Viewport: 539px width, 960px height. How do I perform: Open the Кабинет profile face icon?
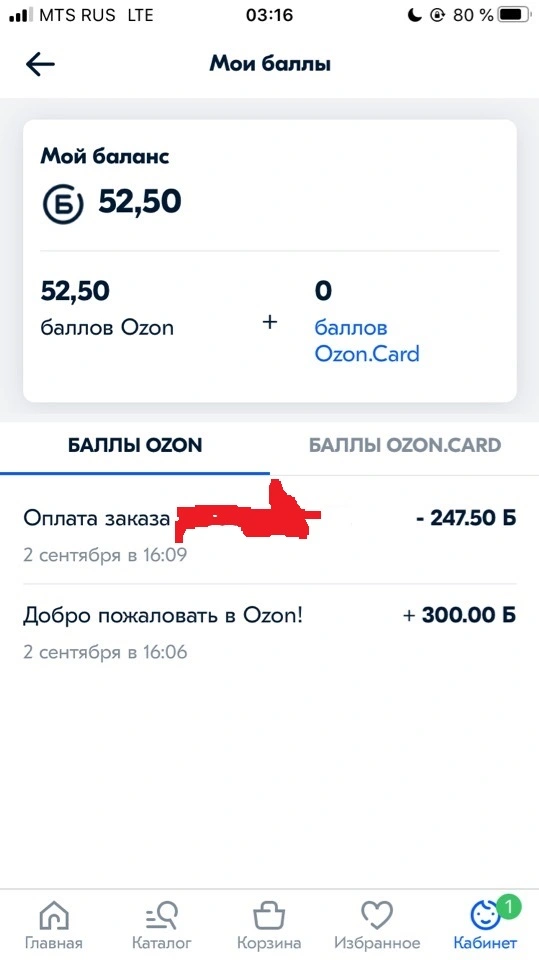pyautogui.click(x=484, y=917)
